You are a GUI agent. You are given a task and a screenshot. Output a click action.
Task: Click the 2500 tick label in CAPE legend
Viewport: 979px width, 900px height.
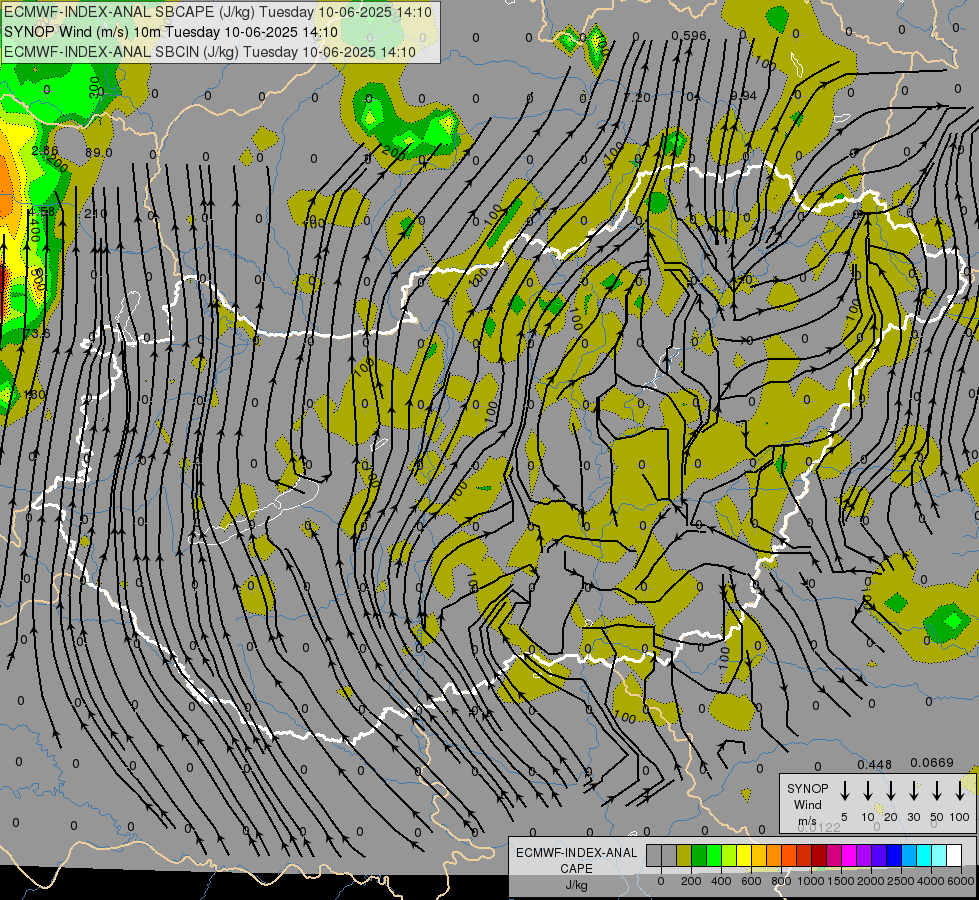coord(901,881)
